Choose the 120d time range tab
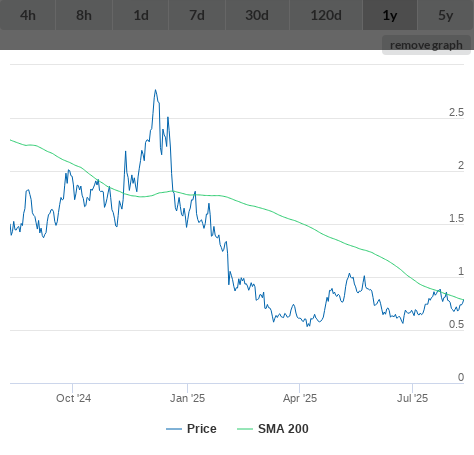The height and width of the screenshot is (455, 474). pyautogui.click(x=326, y=15)
